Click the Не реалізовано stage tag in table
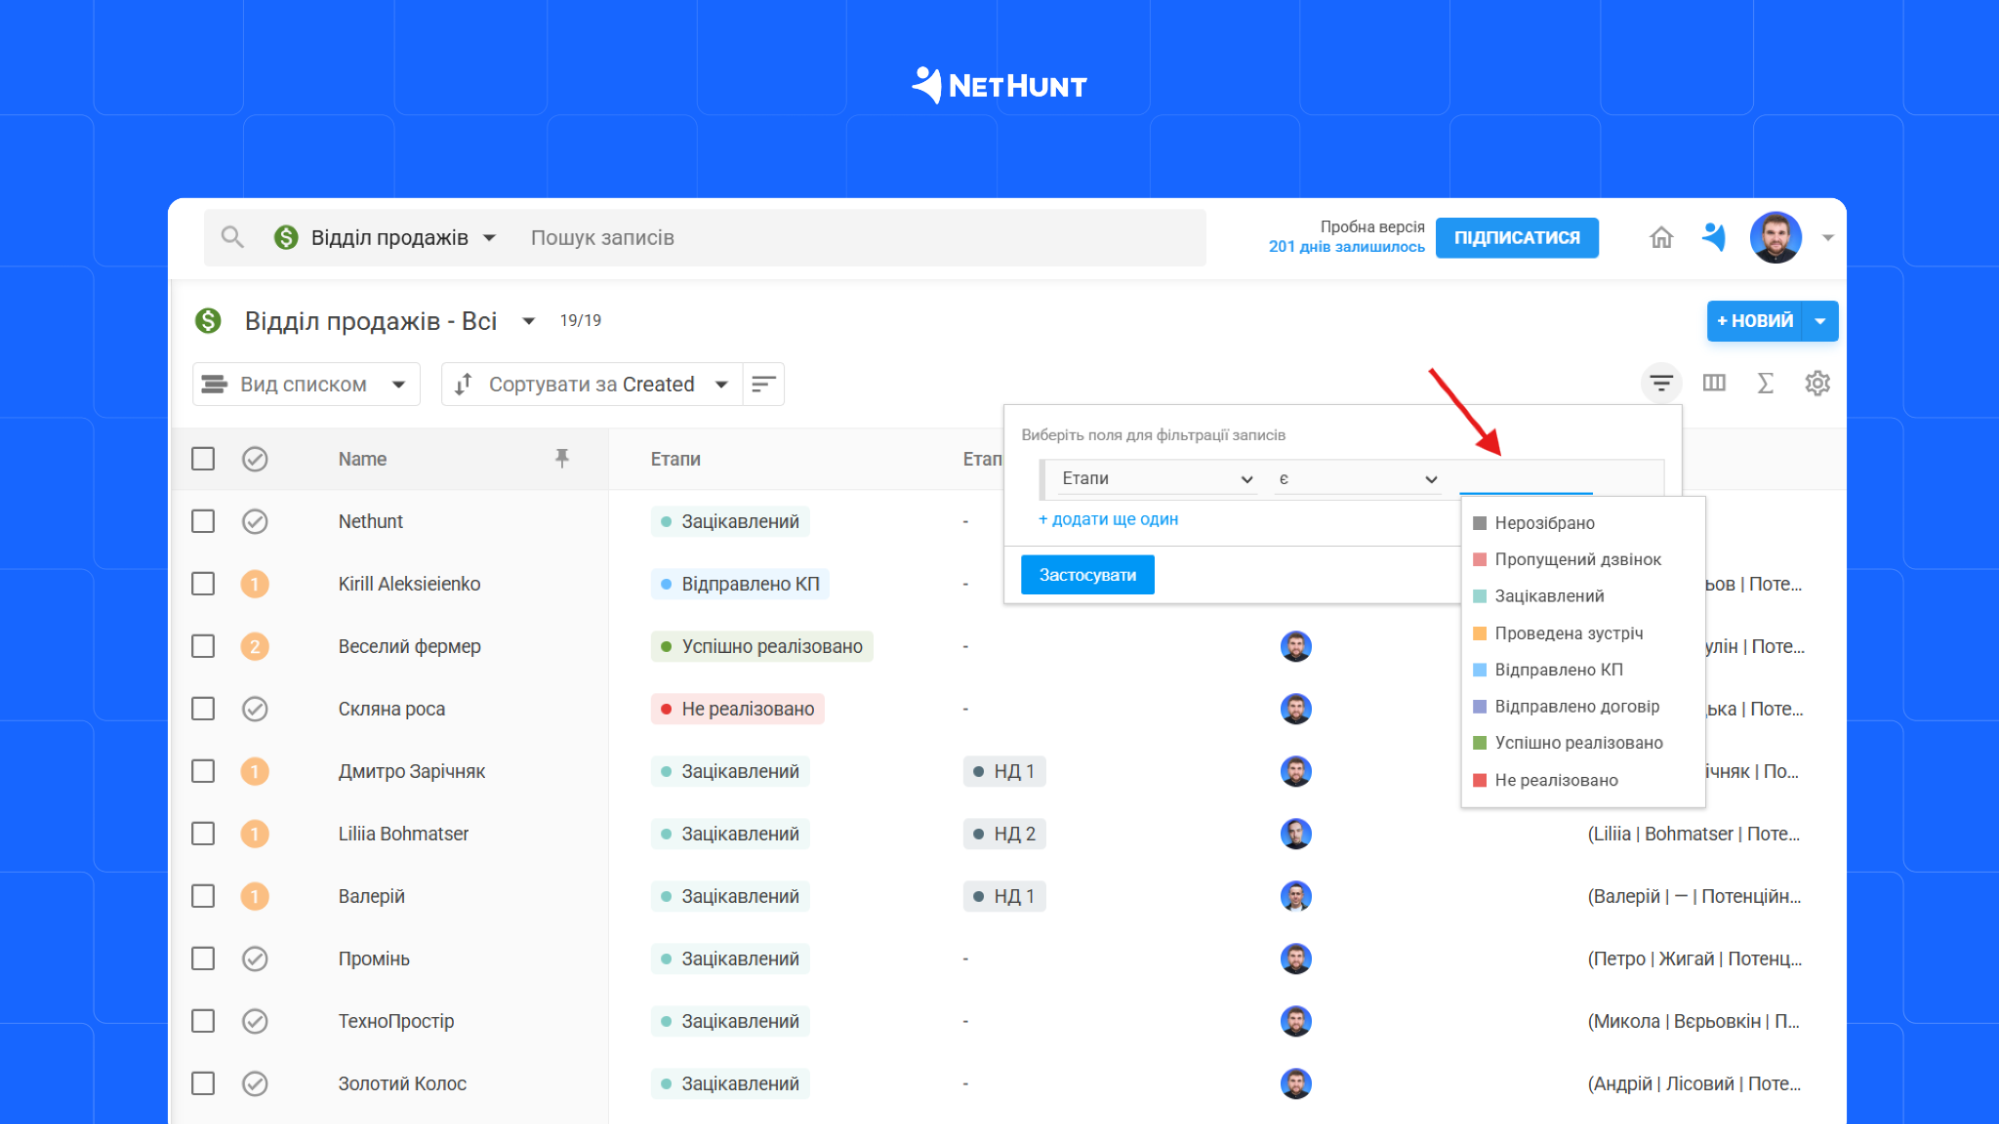The image size is (1999, 1125). click(737, 709)
